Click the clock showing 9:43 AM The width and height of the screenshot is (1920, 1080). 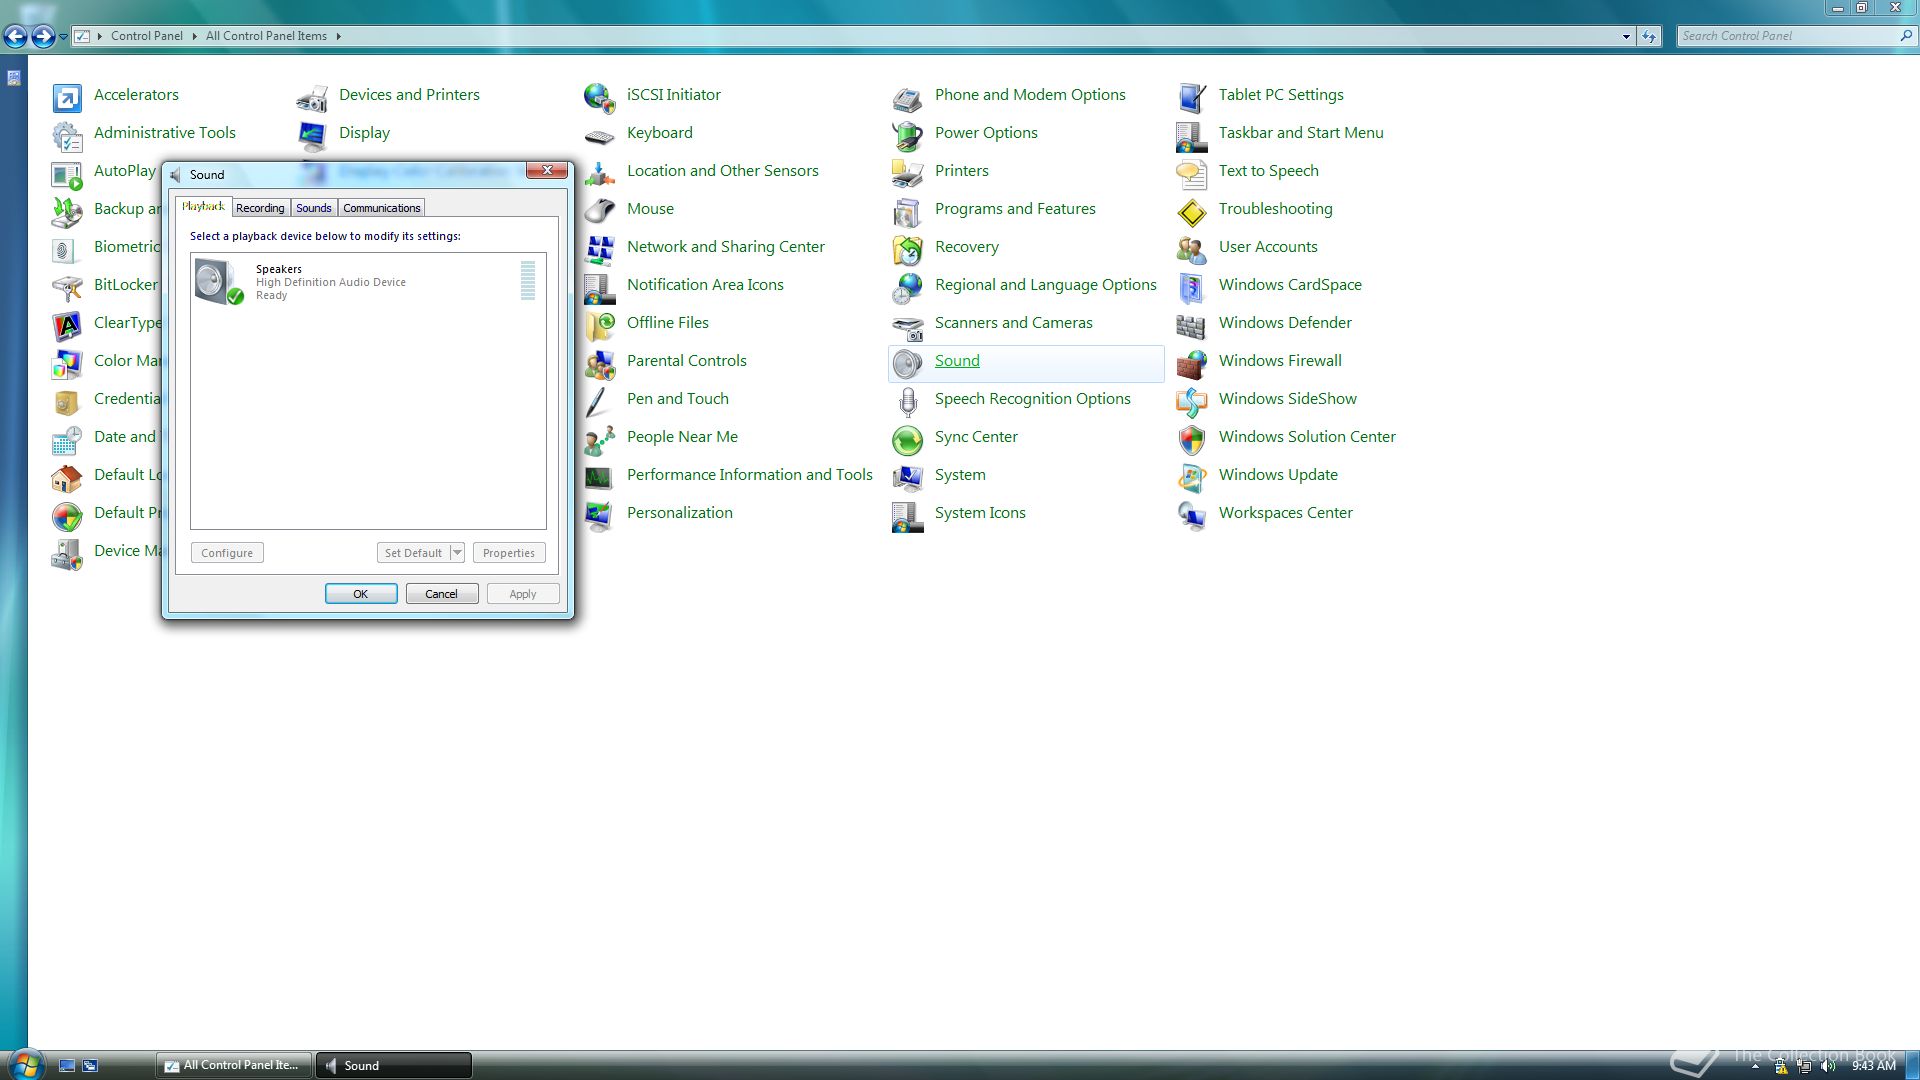click(1873, 1066)
